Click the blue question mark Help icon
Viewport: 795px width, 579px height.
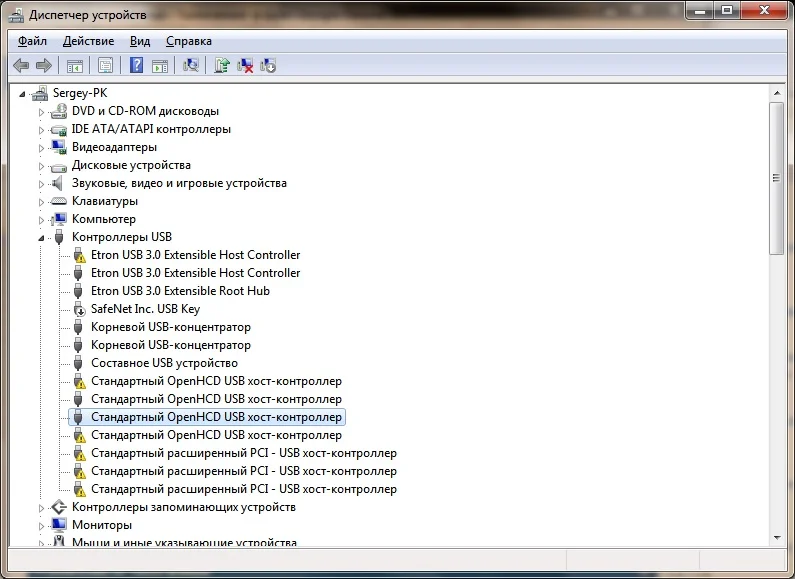pos(136,65)
